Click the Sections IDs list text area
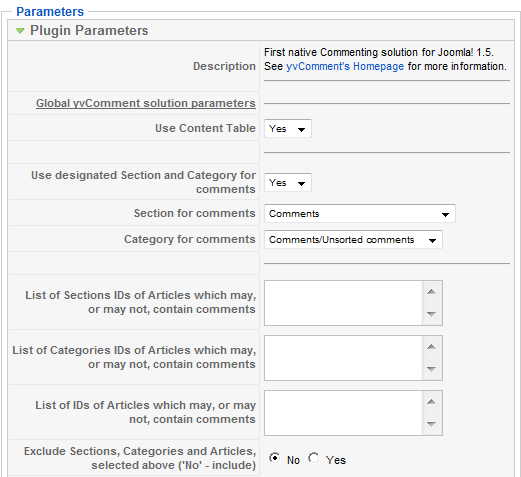The width and height of the screenshot is (521, 477). click(x=343, y=303)
